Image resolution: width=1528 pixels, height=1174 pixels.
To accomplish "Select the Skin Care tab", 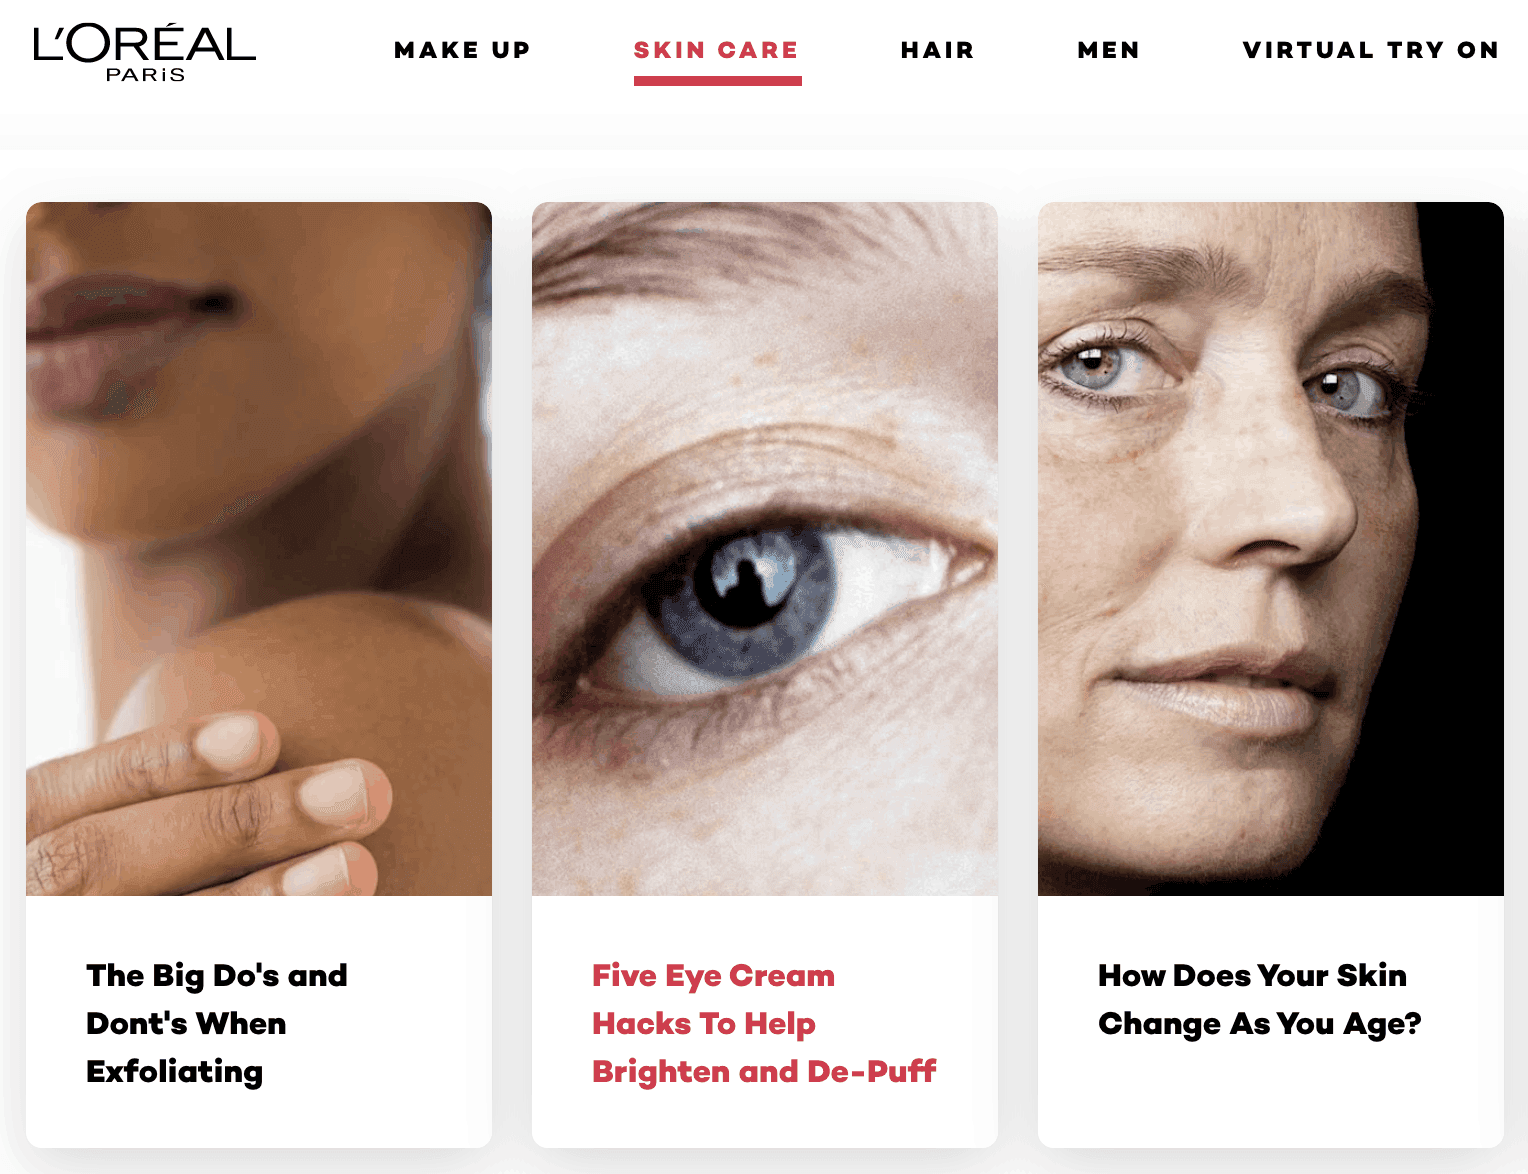I will [x=716, y=50].
